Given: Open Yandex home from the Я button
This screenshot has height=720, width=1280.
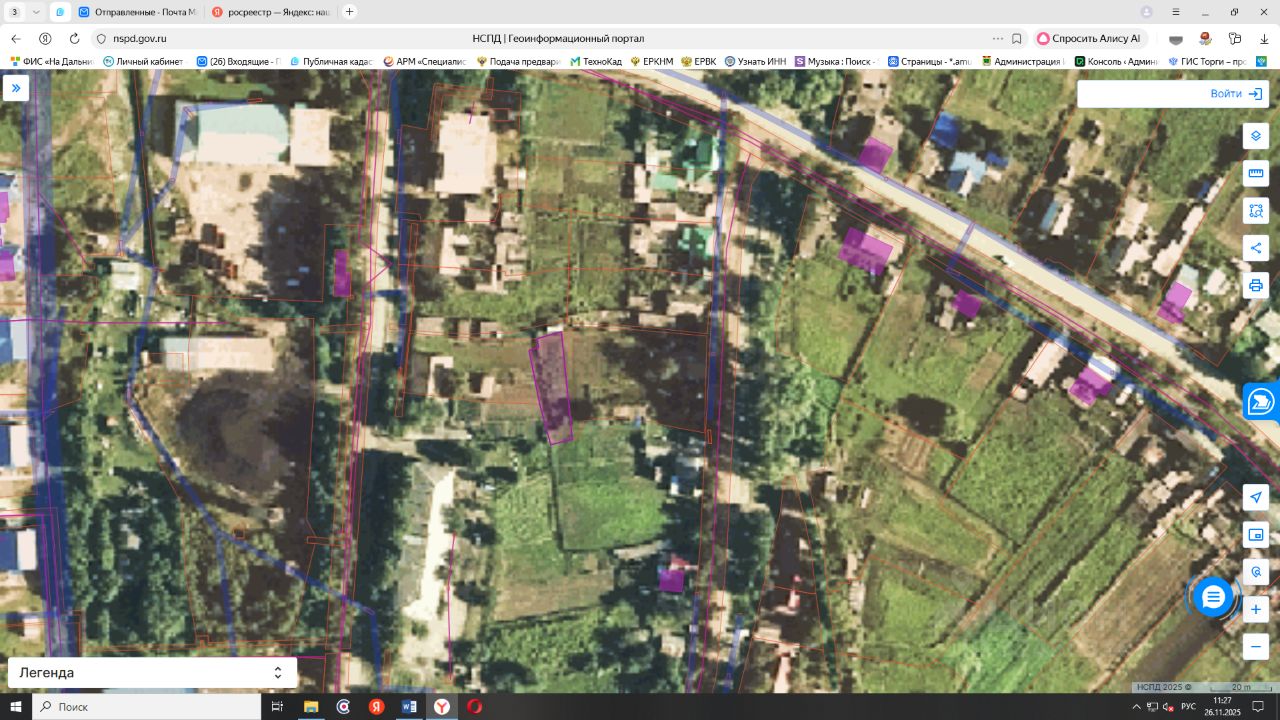Looking at the screenshot, I should coord(45,38).
